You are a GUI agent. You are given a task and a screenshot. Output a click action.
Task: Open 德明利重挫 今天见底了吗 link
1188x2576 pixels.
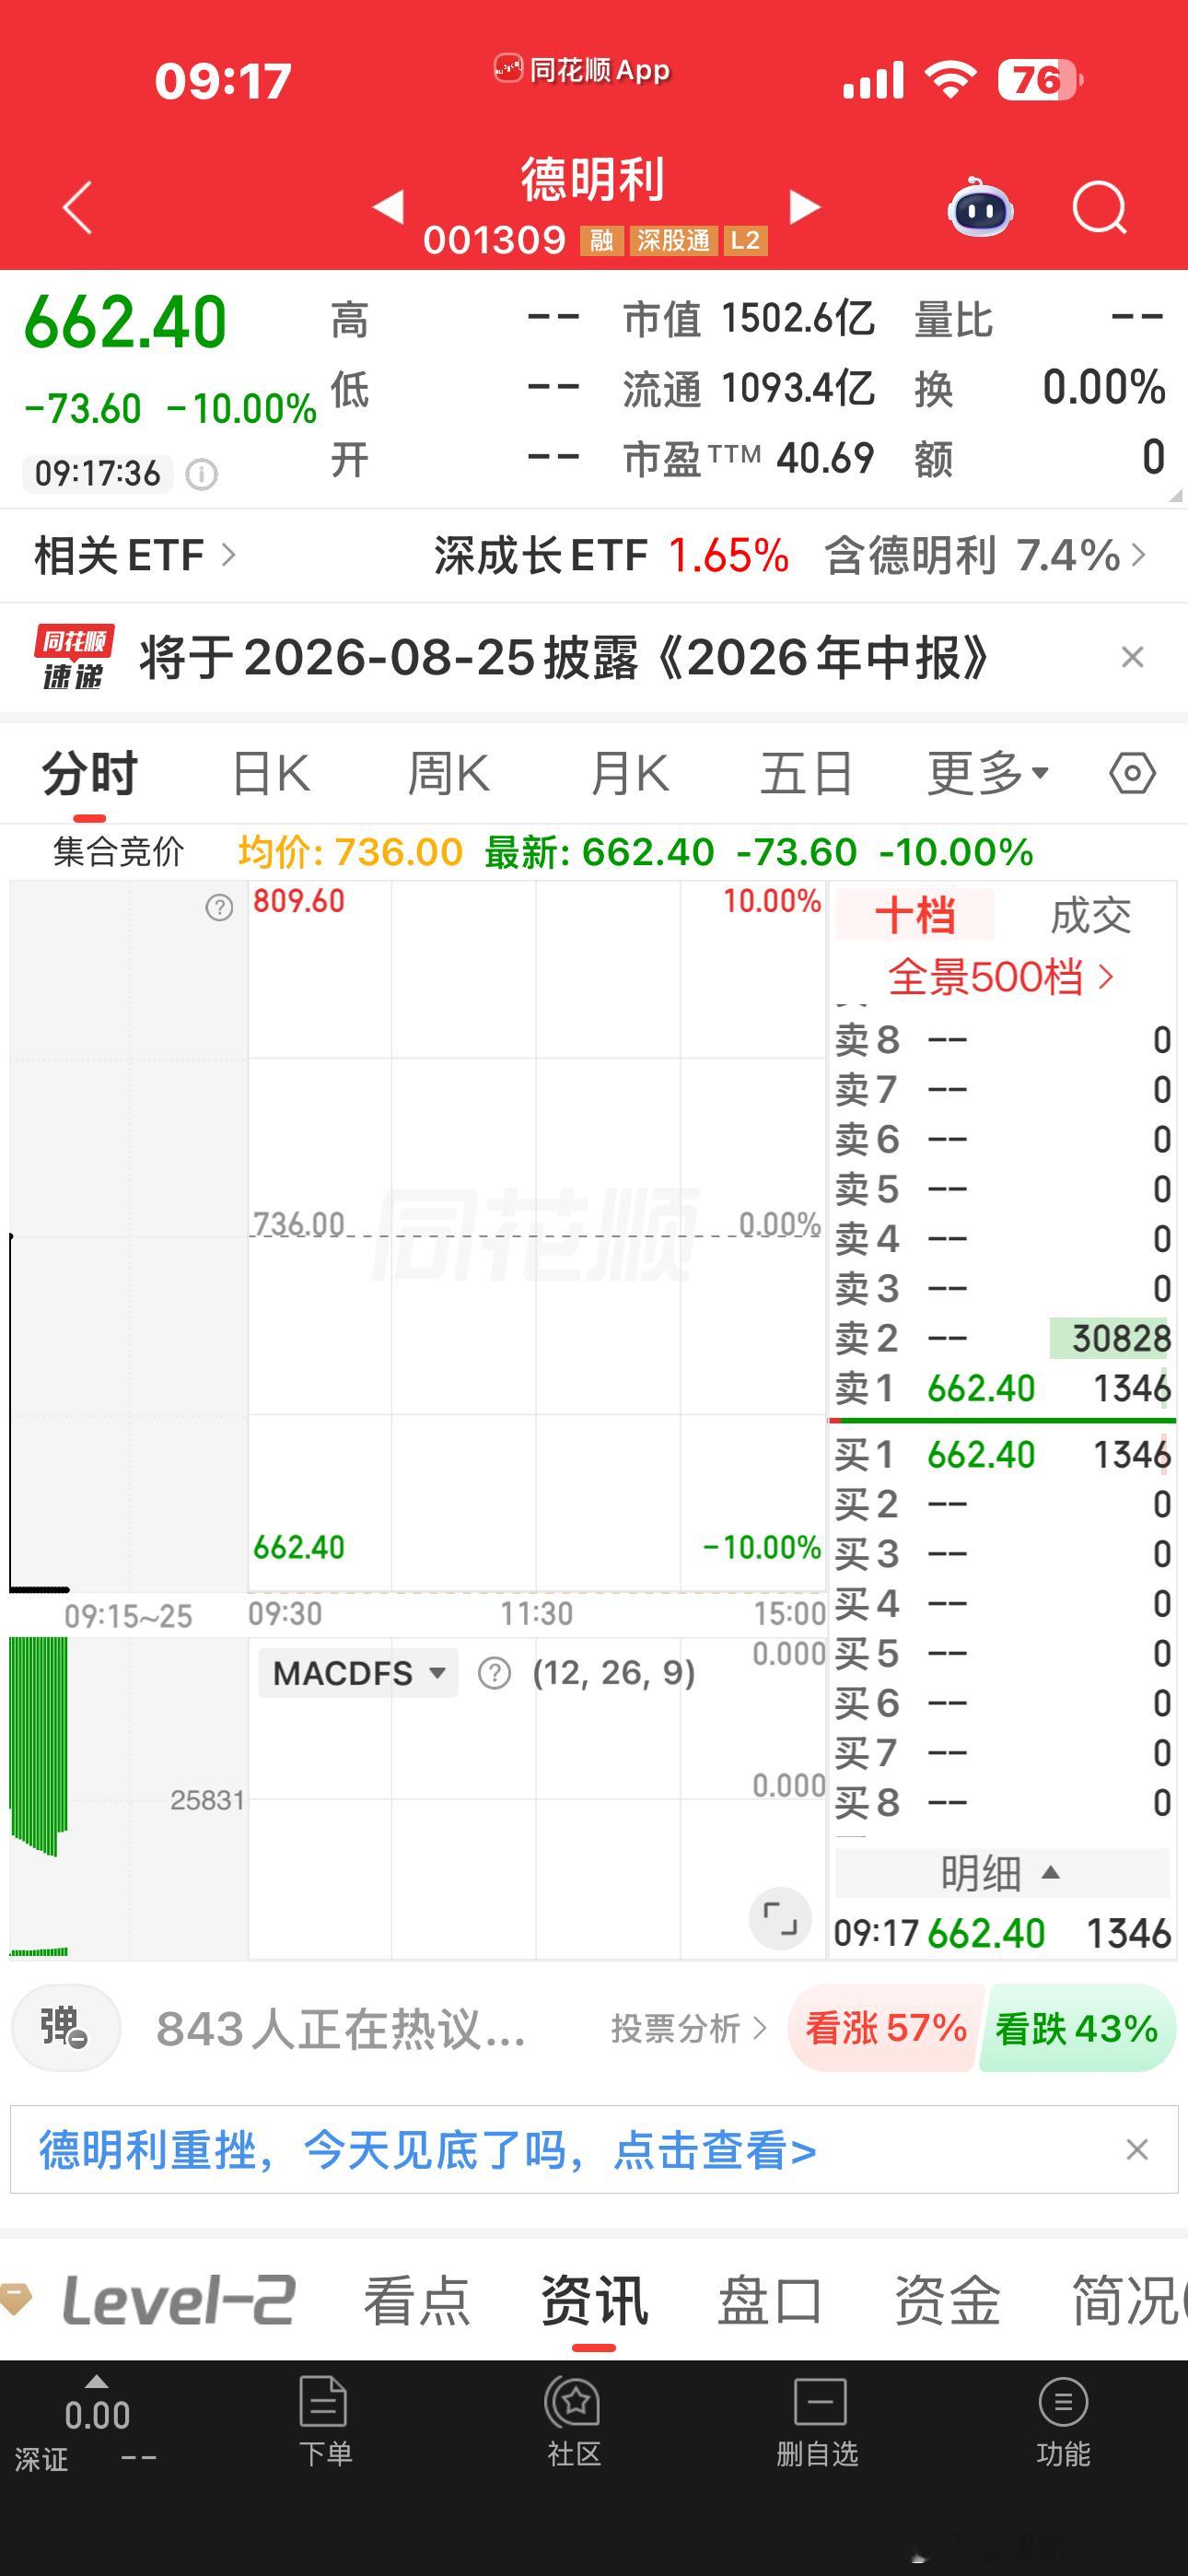tap(428, 2150)
